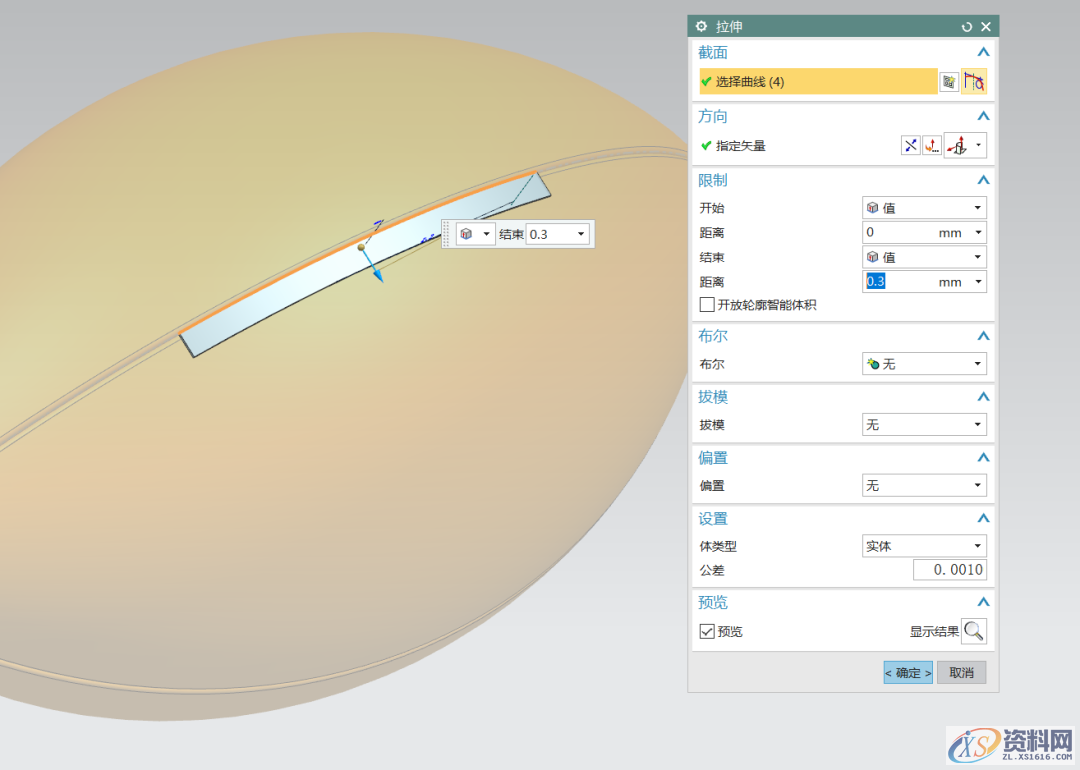
Task: Open the 开始 limit type dropdown
Action: [x=924, y=208]
